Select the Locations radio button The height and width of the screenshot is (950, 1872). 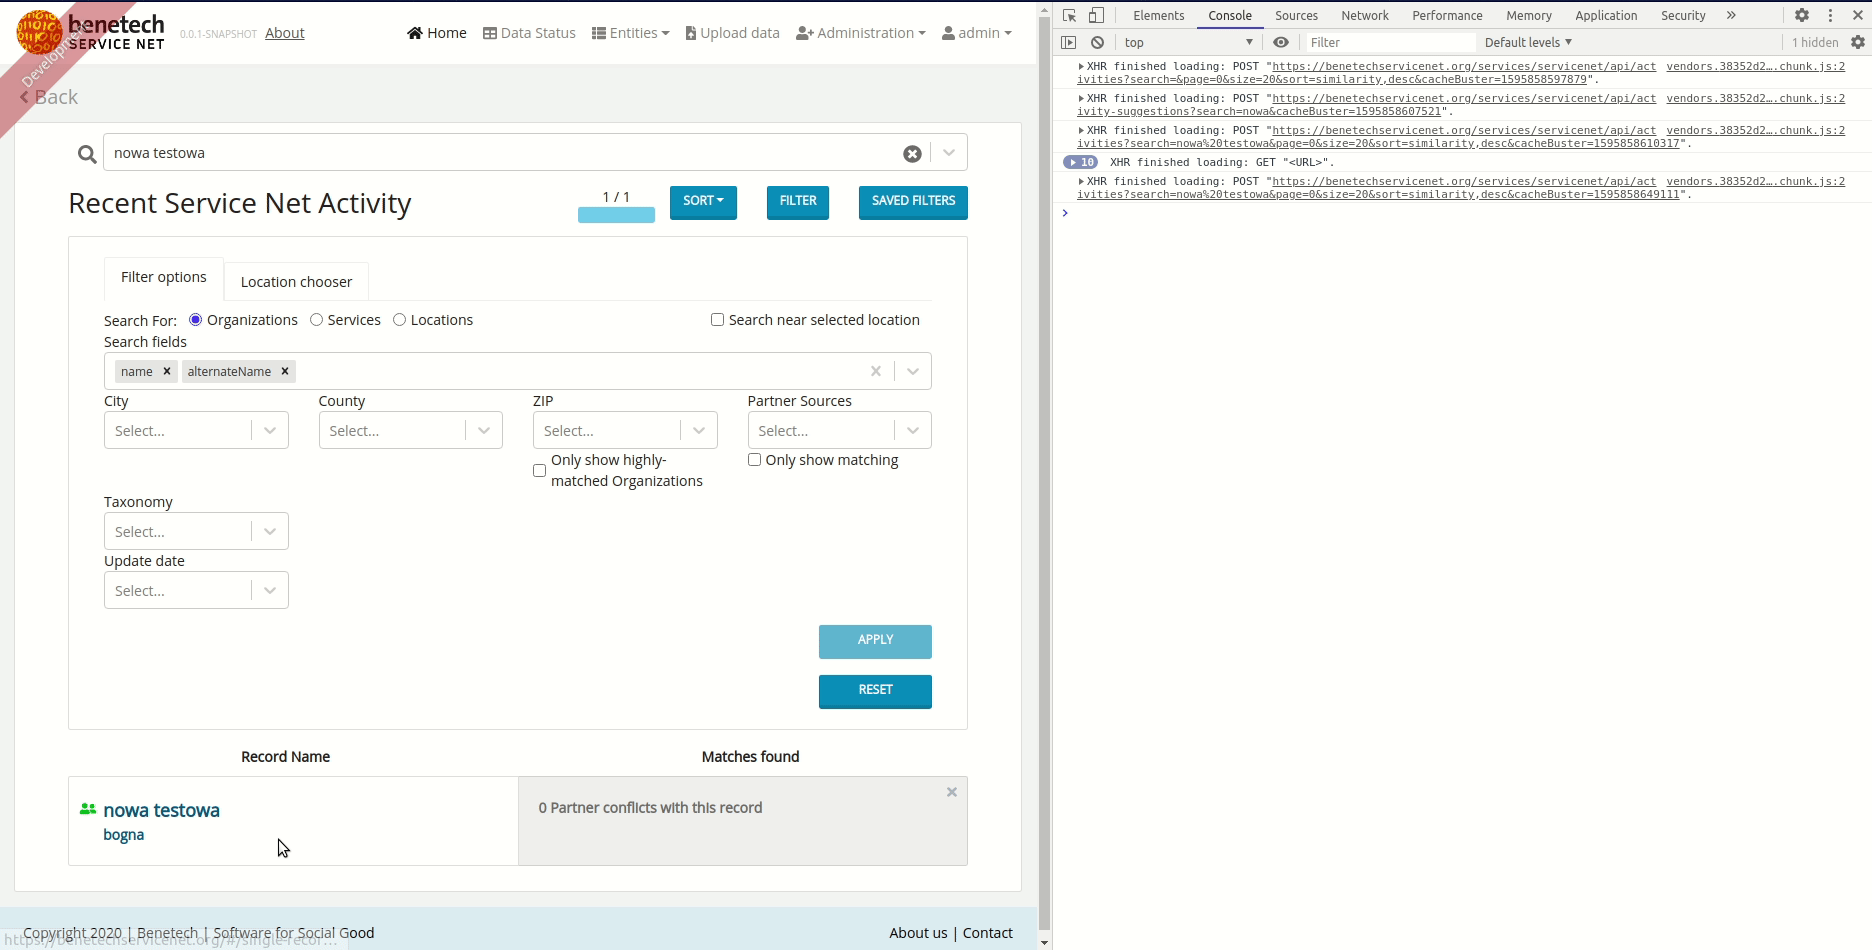point(399,320)
